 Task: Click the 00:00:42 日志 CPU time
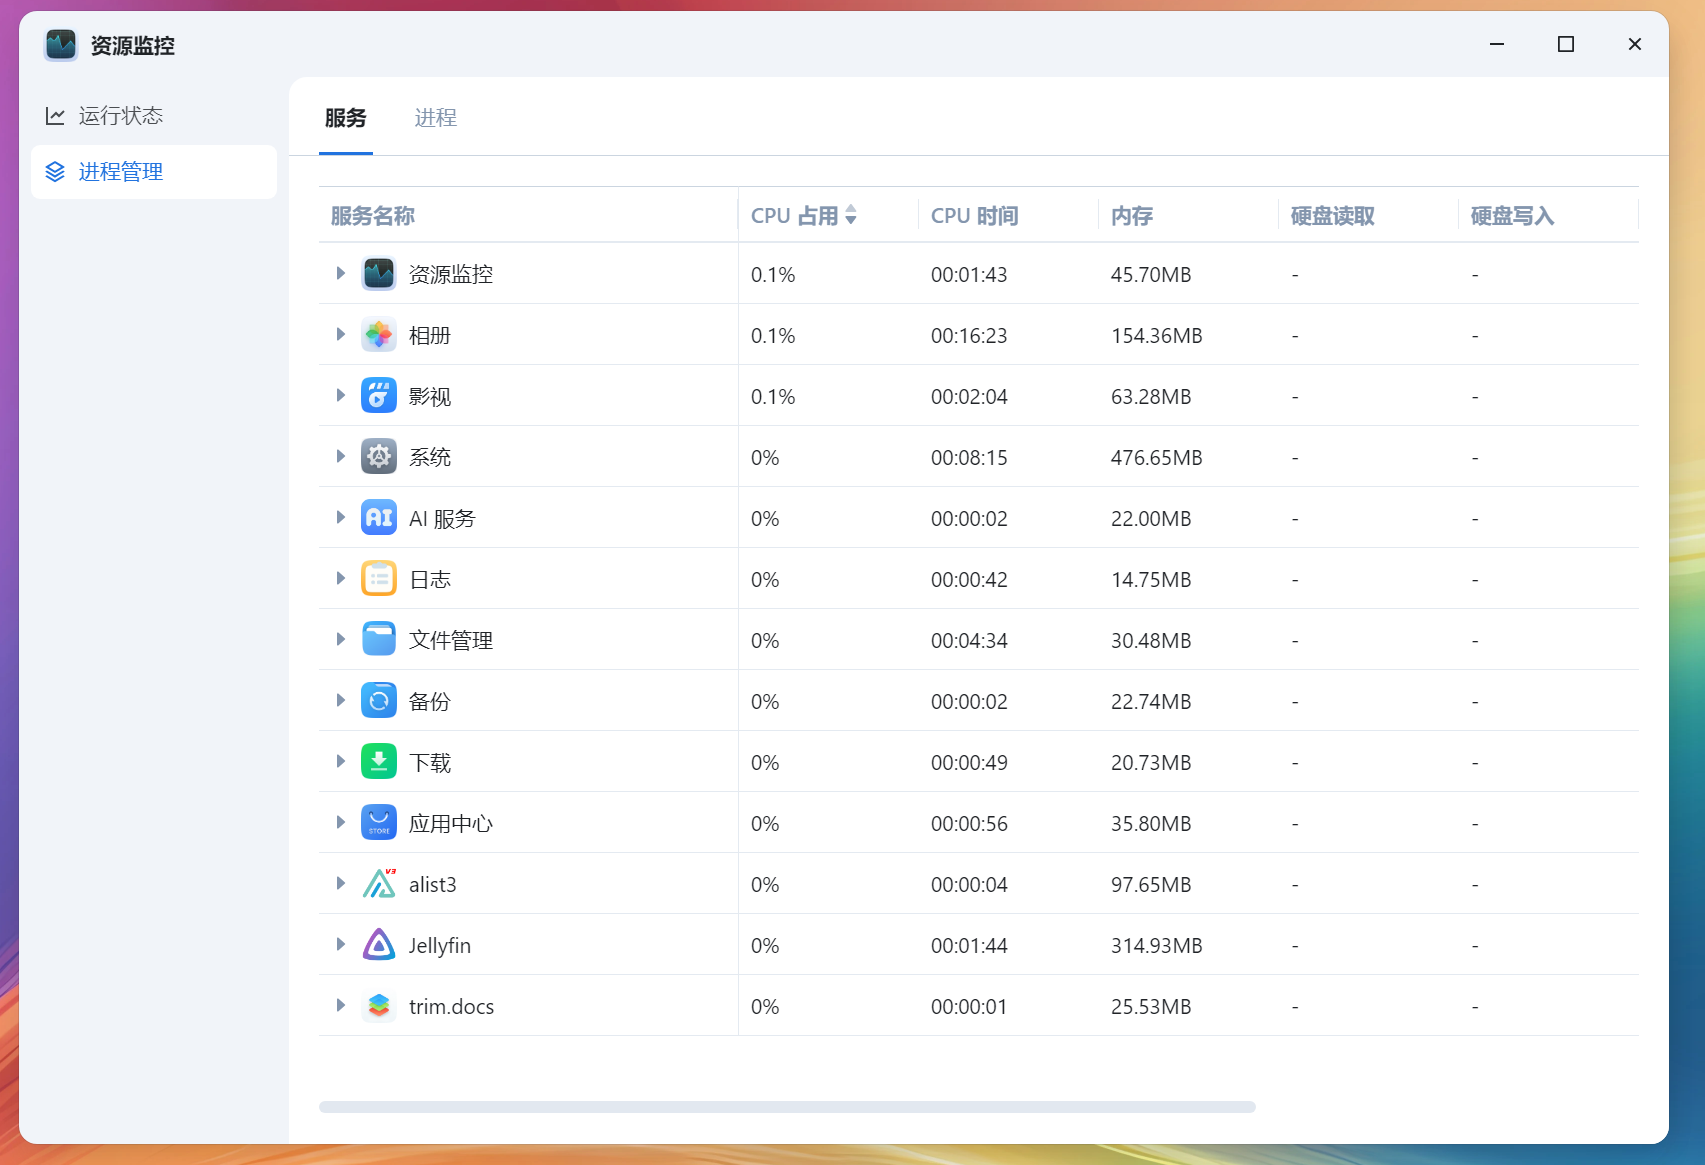tap(969, 580)
